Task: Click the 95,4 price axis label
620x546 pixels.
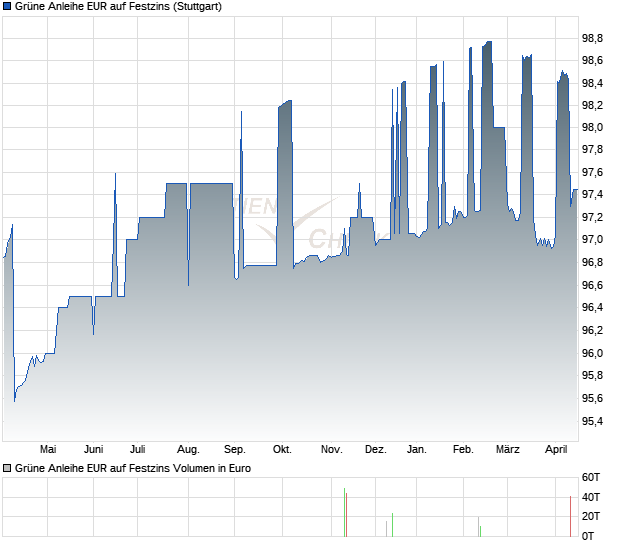Action: click(x=592, y=421)
